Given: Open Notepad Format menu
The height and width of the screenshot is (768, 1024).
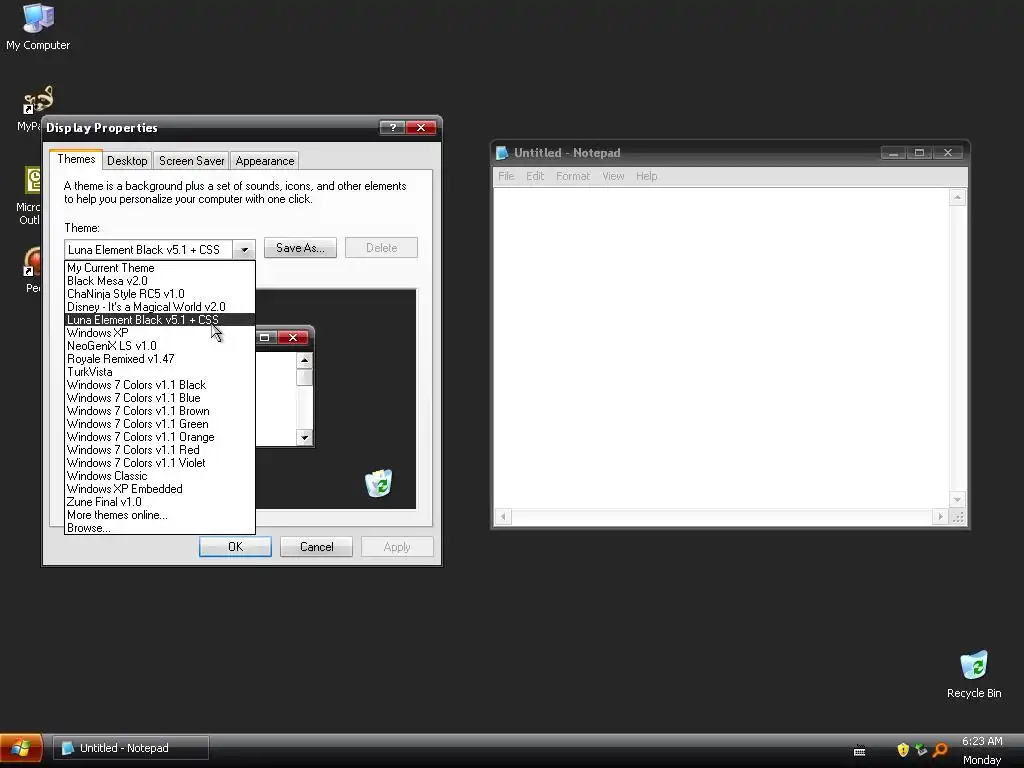Looking at the screenshot, I should tap(573, 176).
